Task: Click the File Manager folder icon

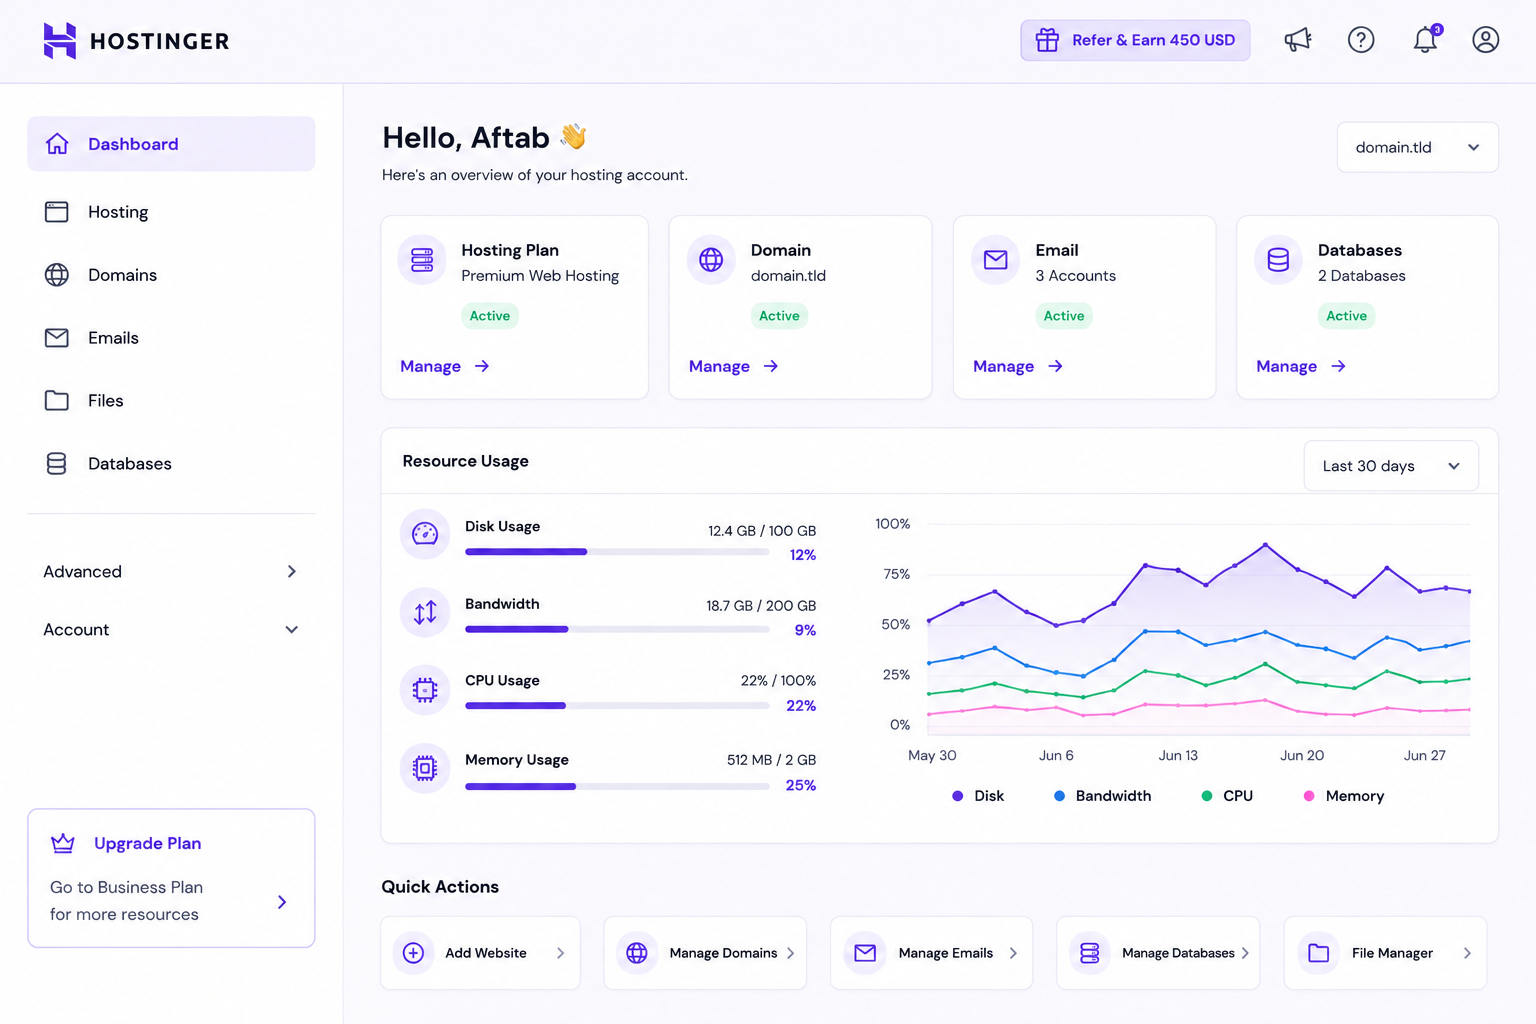Action: 1319,953
